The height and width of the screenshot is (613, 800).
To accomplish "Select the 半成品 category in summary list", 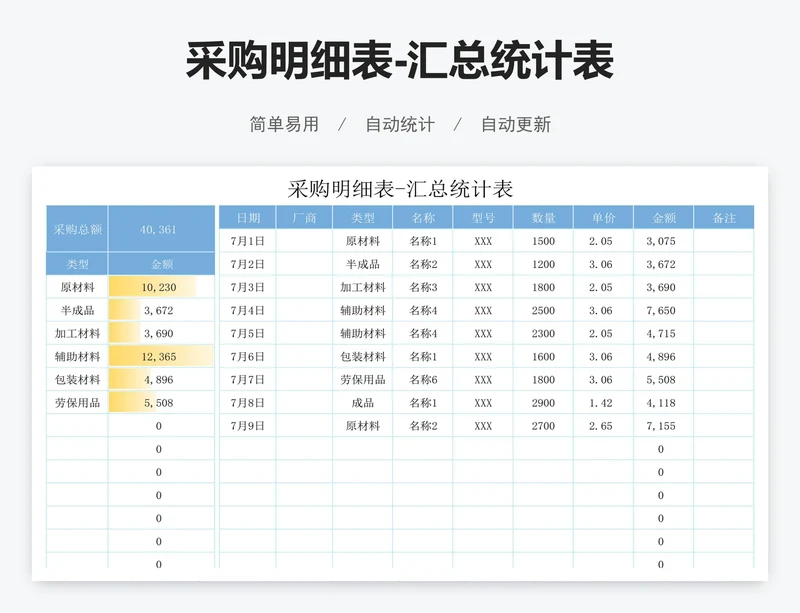I will coord(77,310).
